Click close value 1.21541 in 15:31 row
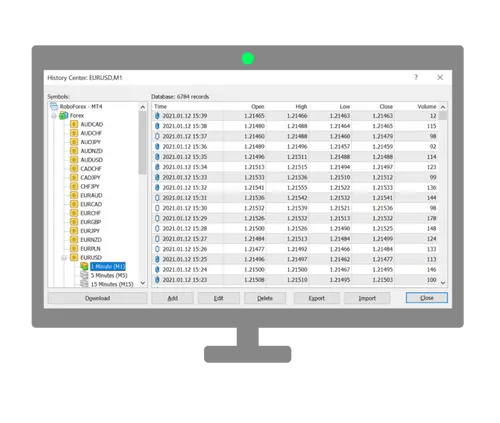The width and height of the screenshot is (500, 423). (x=383, y=198)
